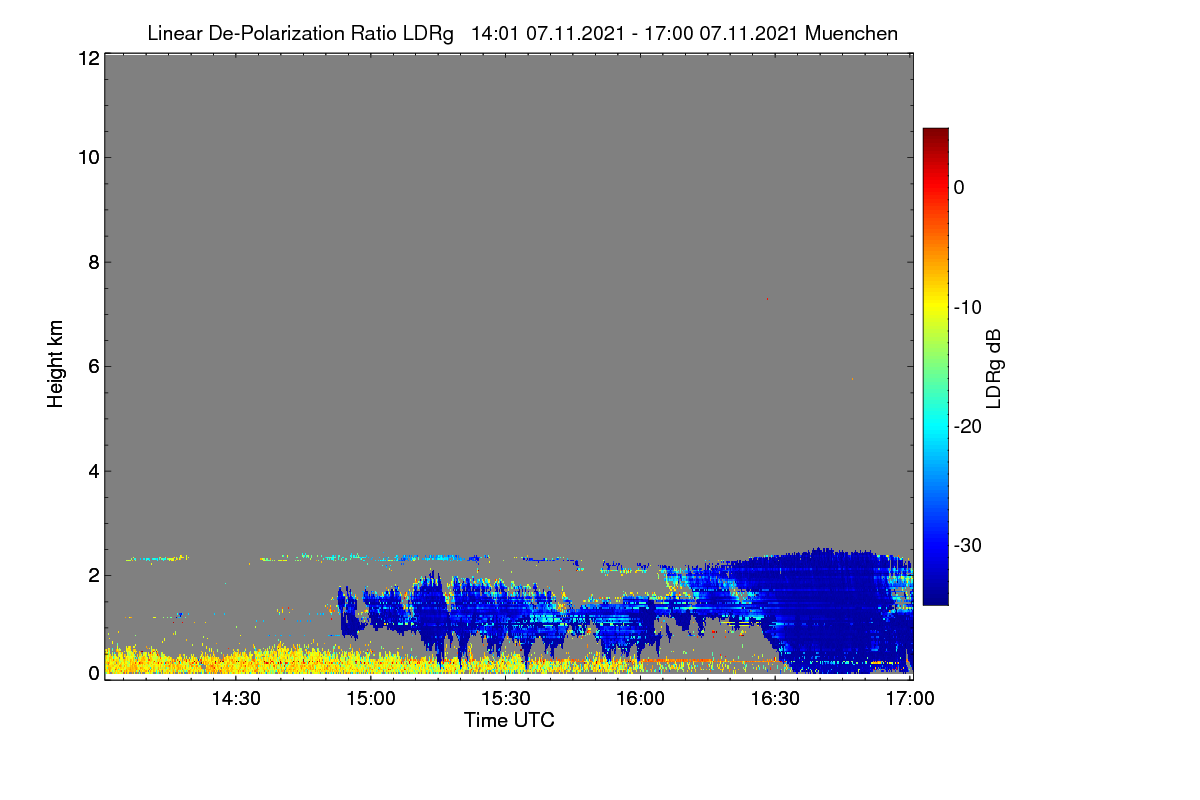Click the LDRg dB colorbar label

(x=994, y=366)
